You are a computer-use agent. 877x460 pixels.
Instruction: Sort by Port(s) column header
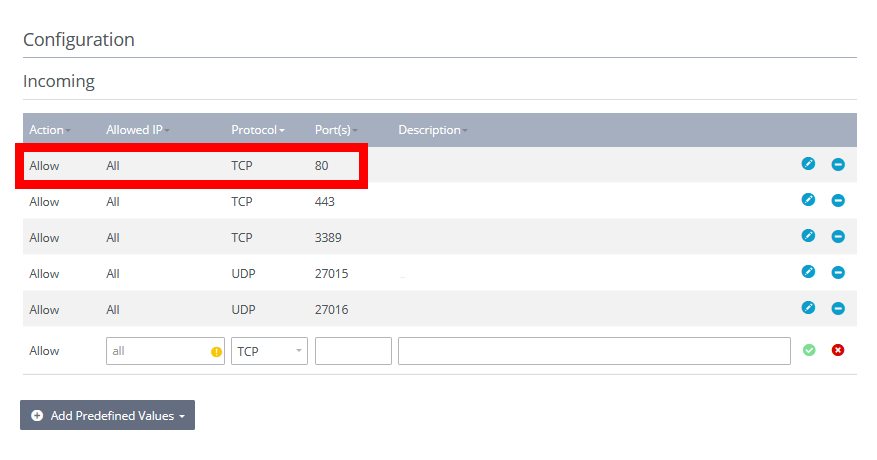[336, 130]
